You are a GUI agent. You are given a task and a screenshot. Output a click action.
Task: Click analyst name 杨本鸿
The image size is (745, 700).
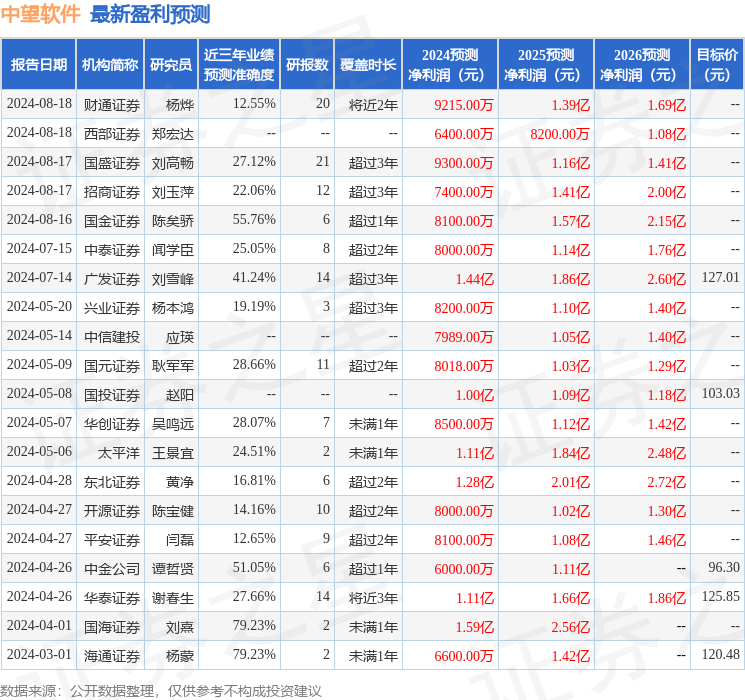tap(173, 308)
